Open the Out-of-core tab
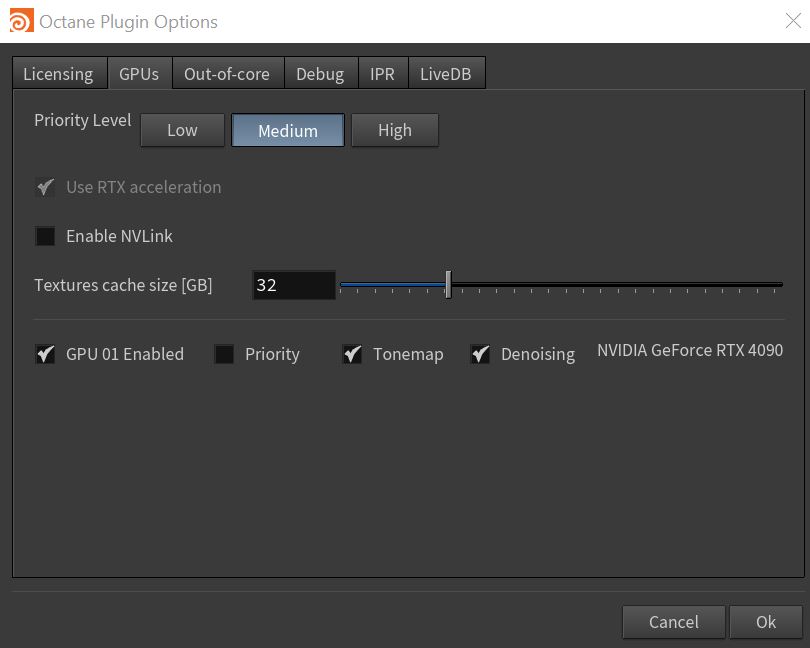The width and height of the screenshot is (810, 648). pyautogui.click(x=227, y=74)
